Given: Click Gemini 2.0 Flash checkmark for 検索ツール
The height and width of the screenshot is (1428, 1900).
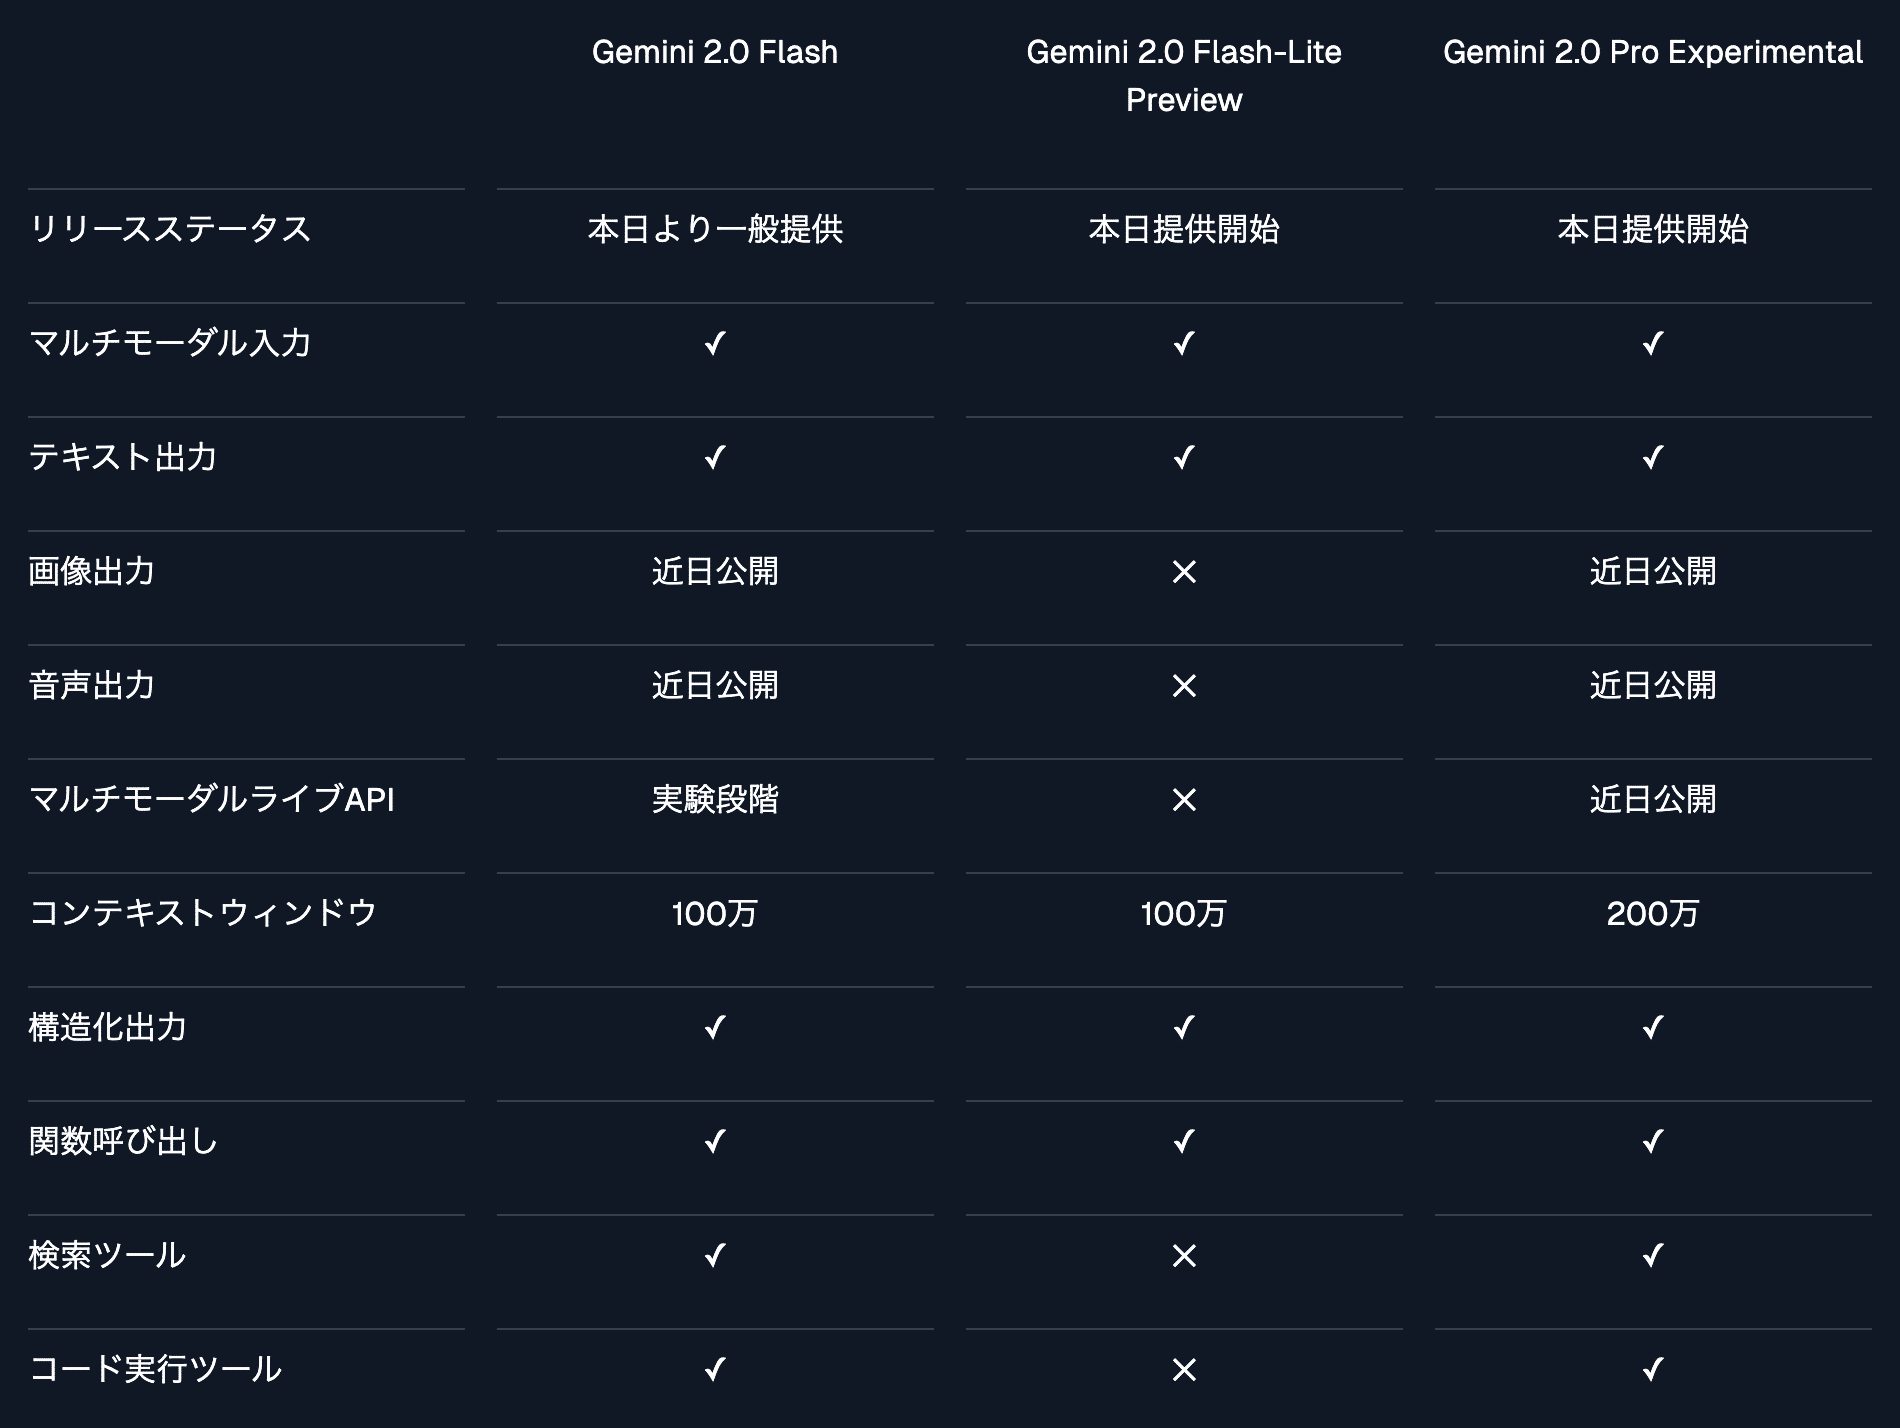Looking at the screenshot, I should 714,1256.
